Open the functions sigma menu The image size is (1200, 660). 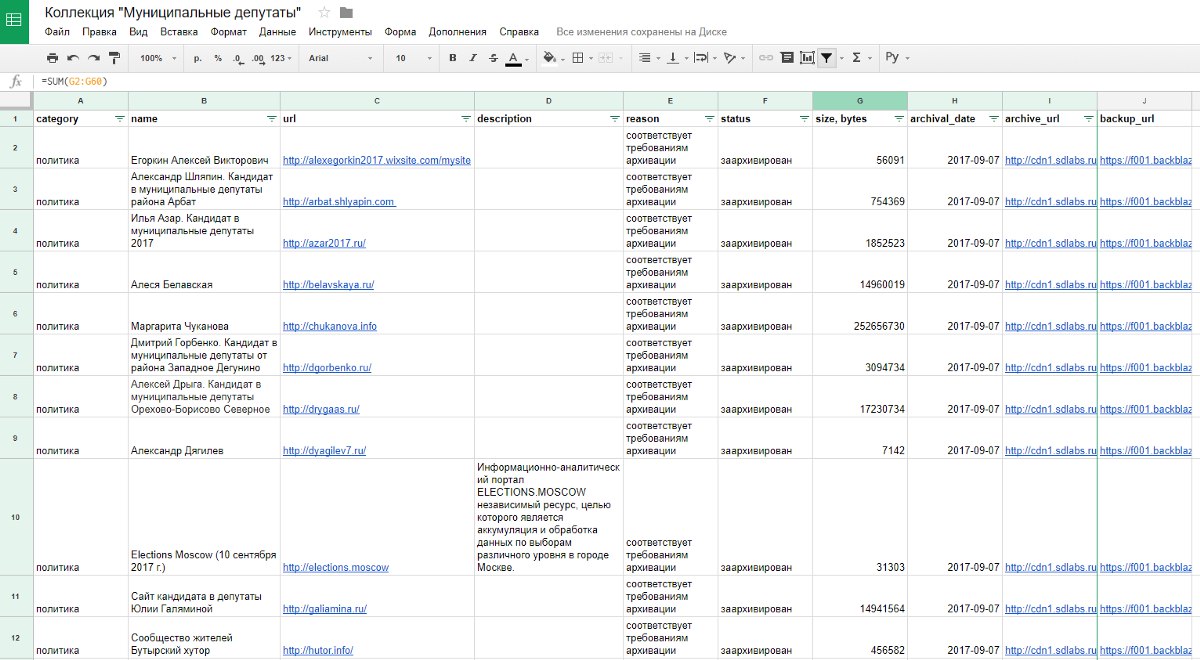(x=860, y=58)
